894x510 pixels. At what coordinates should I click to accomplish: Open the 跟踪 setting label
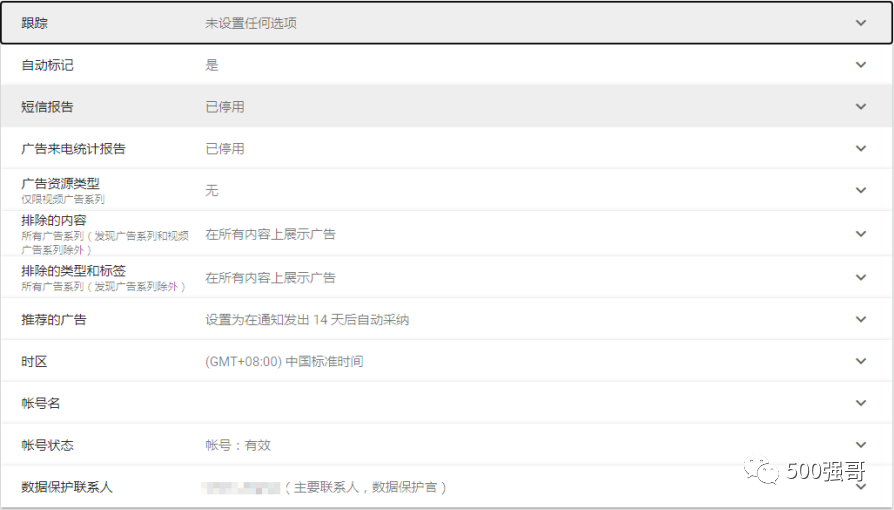pyautogui.click(x=34, y=23)
